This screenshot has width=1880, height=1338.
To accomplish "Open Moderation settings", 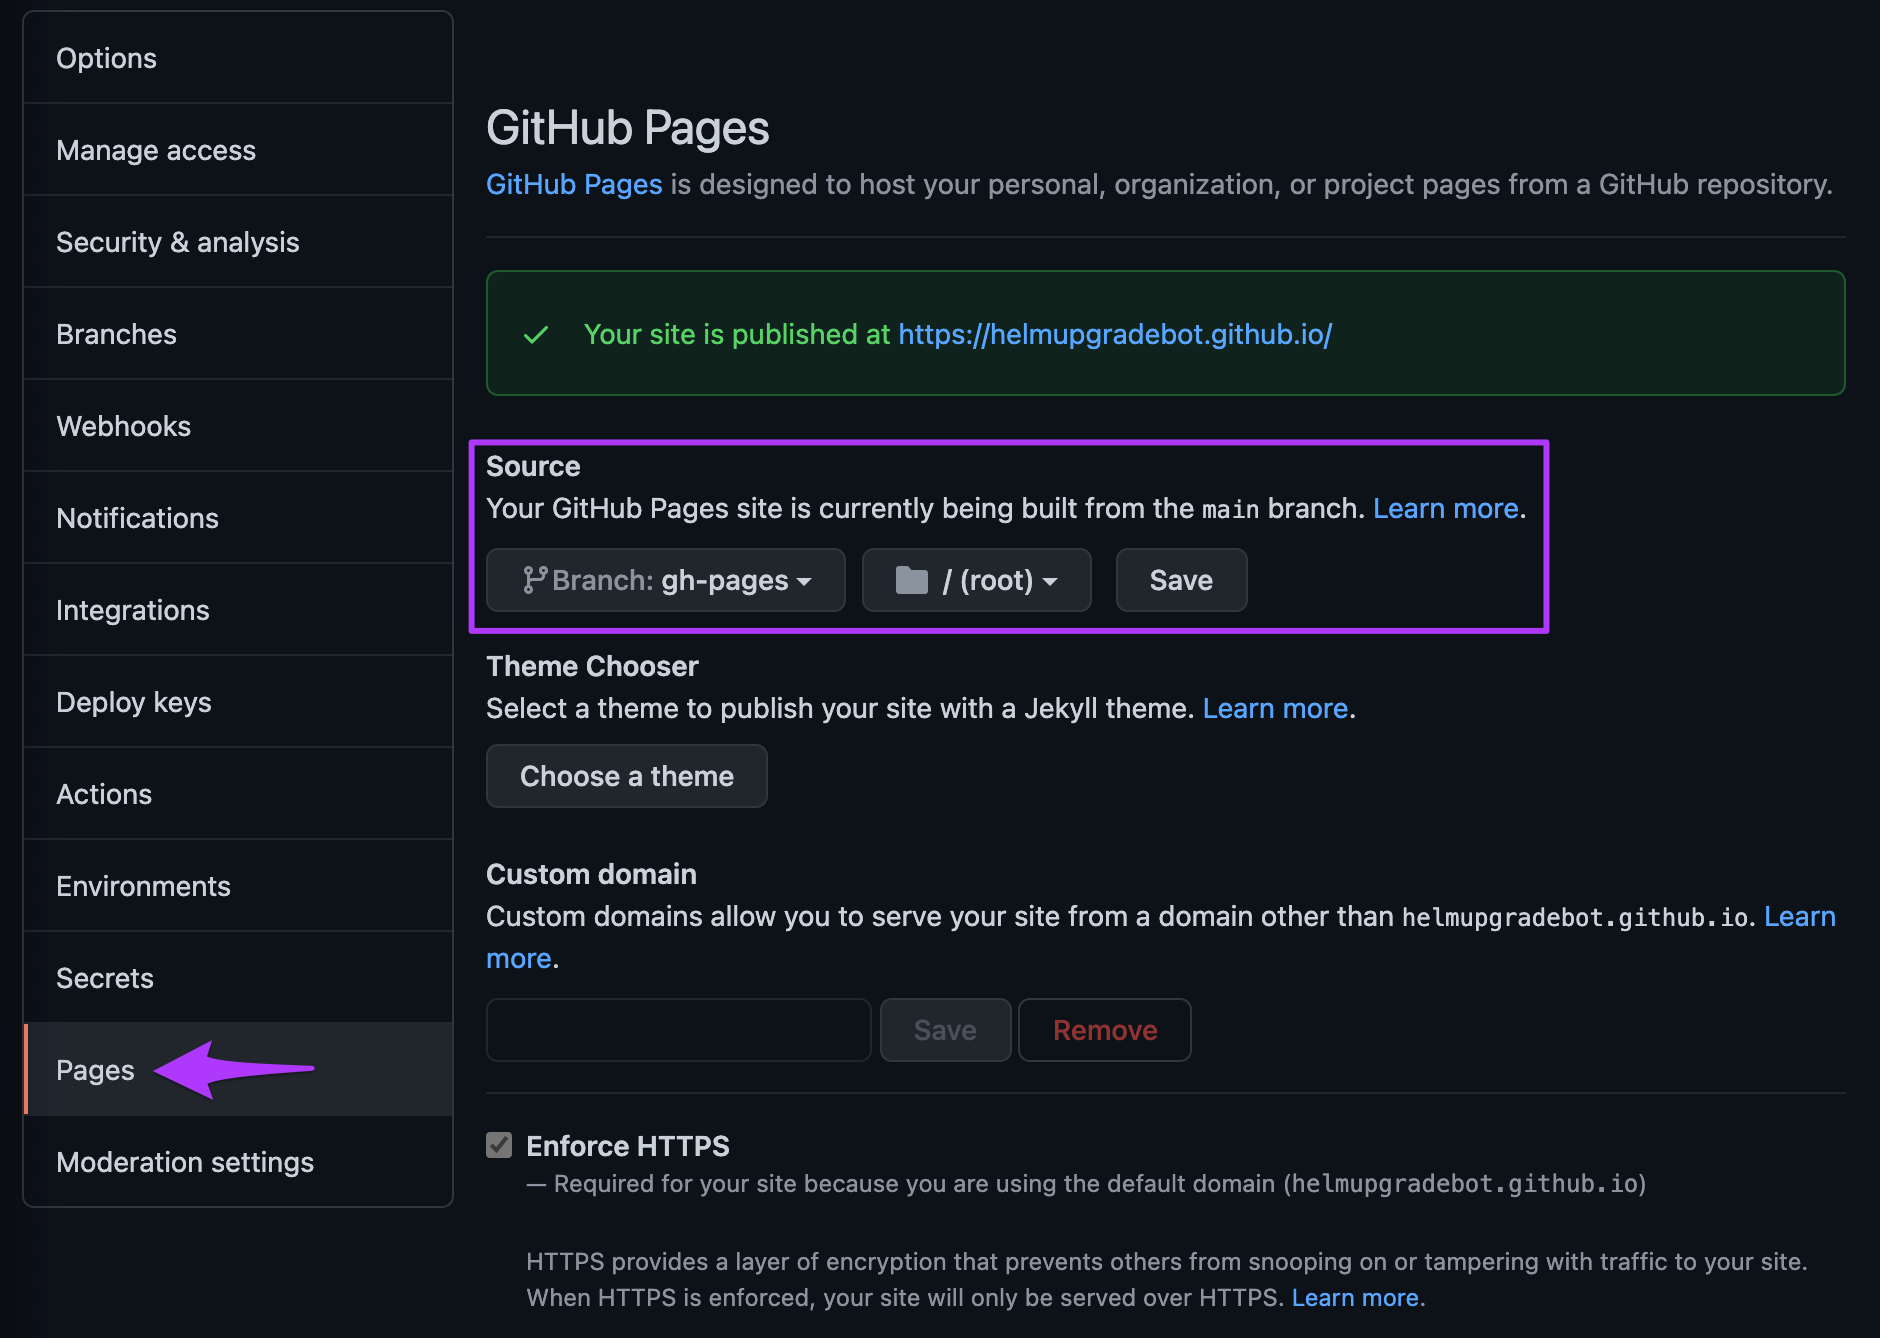I will [x=238, y=1162].
